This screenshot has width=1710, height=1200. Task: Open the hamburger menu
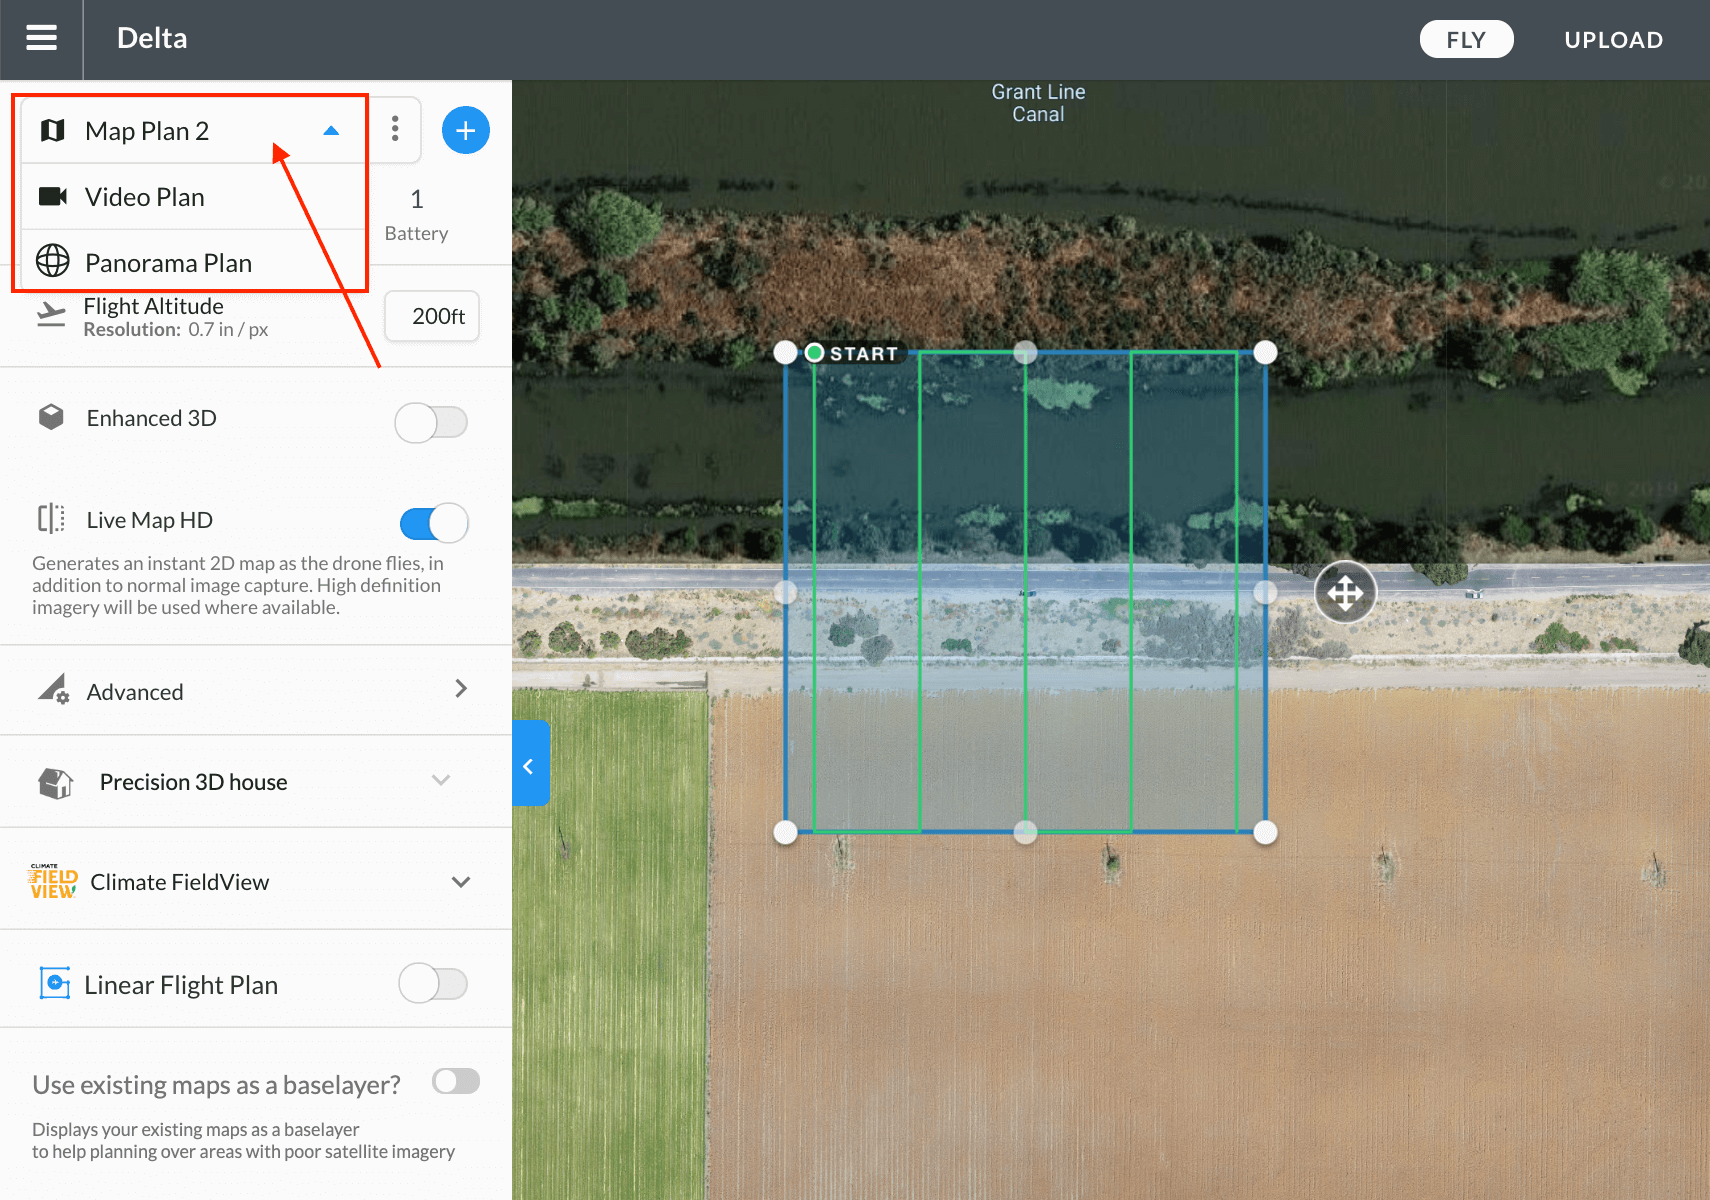[41, 39]
